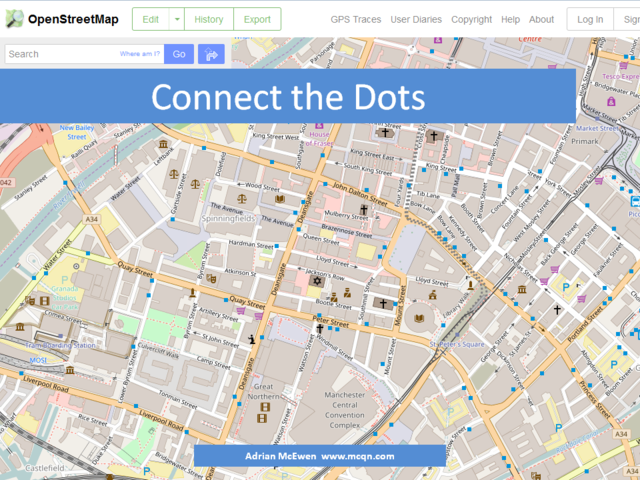640x480 pixels.
Task: Open the History tab
Action: click(209, 19)
